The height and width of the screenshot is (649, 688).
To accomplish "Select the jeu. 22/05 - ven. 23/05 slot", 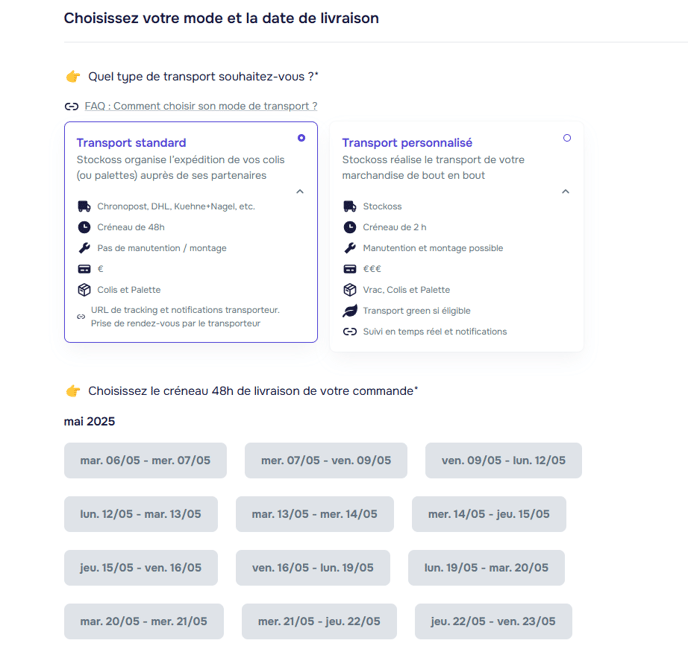I will click(x=493, y=621).
